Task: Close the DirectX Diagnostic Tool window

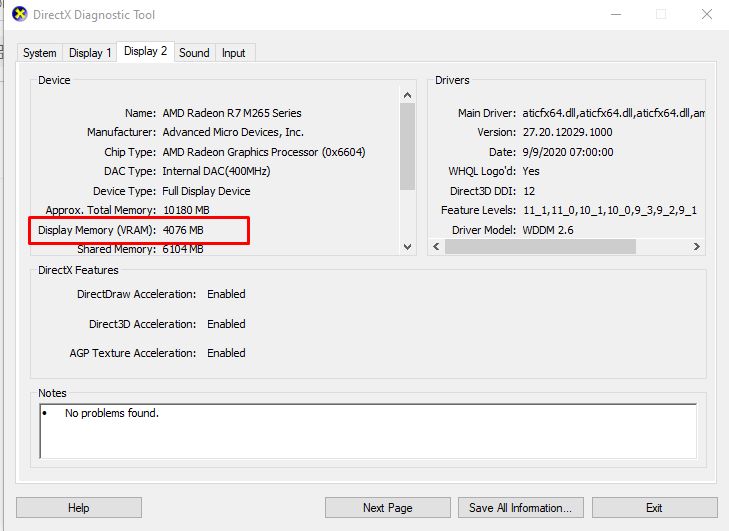Action: (x=707, y=14)
